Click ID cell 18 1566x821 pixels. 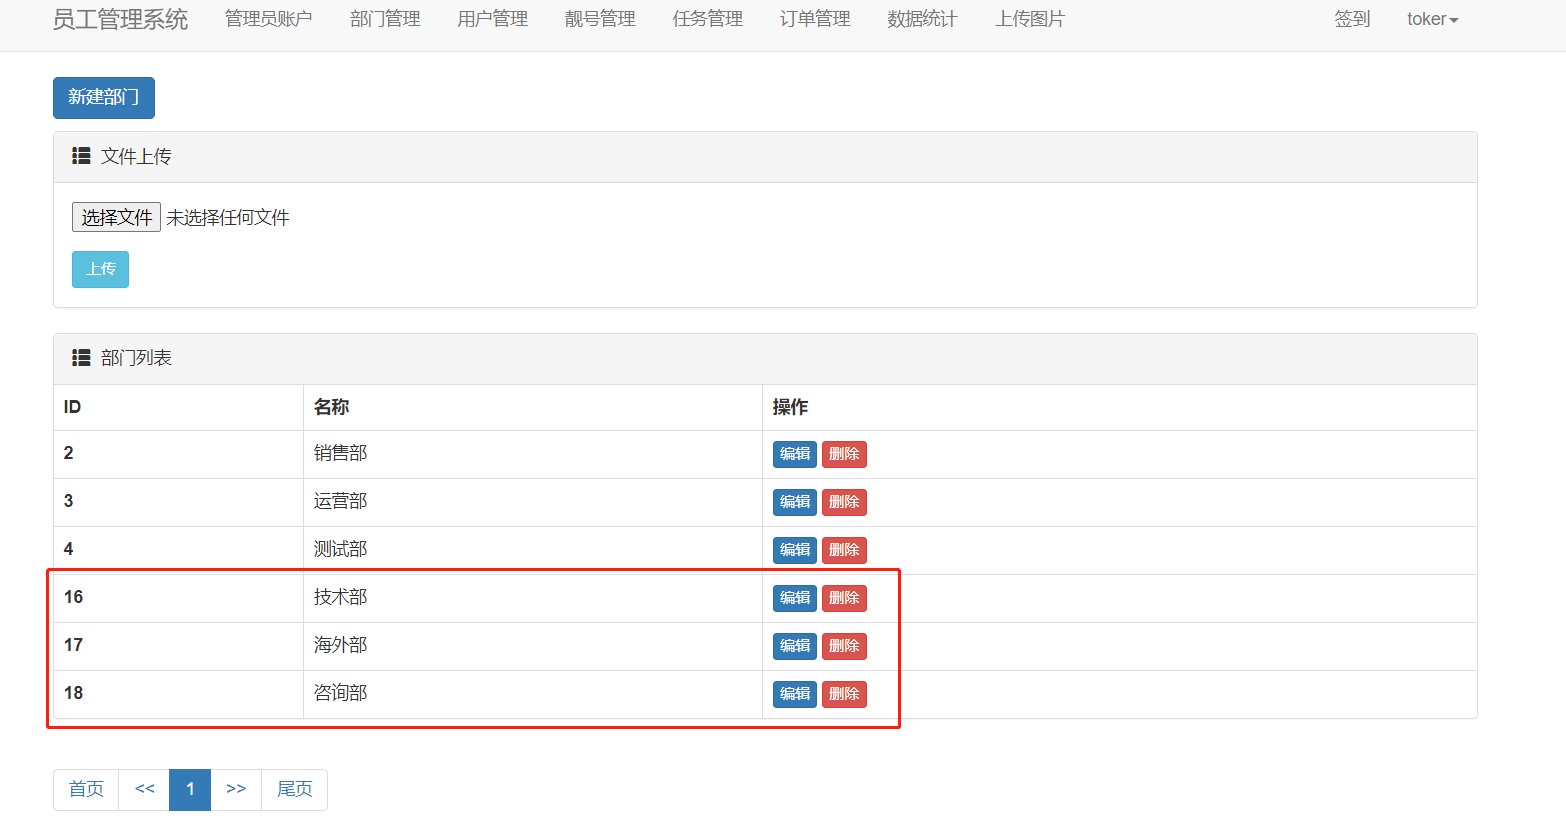coord(178,694)
